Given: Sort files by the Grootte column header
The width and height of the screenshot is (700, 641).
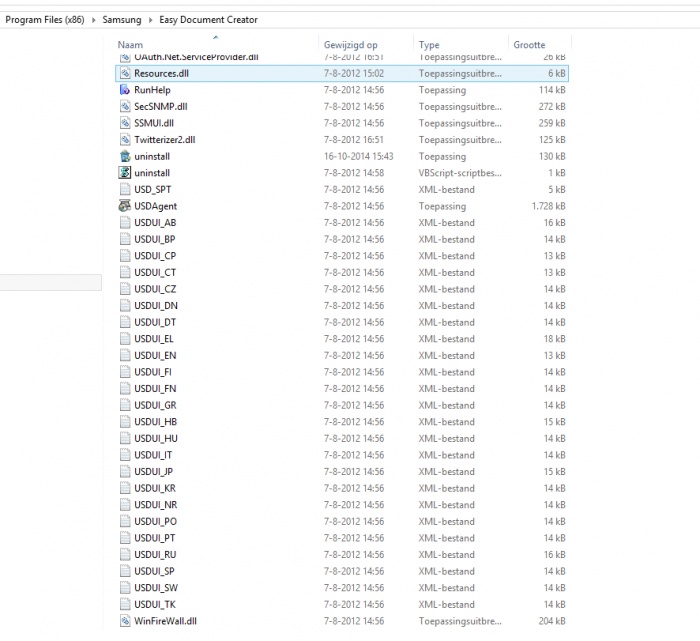Looking at the screenshot, I should (x=529, y=45).
